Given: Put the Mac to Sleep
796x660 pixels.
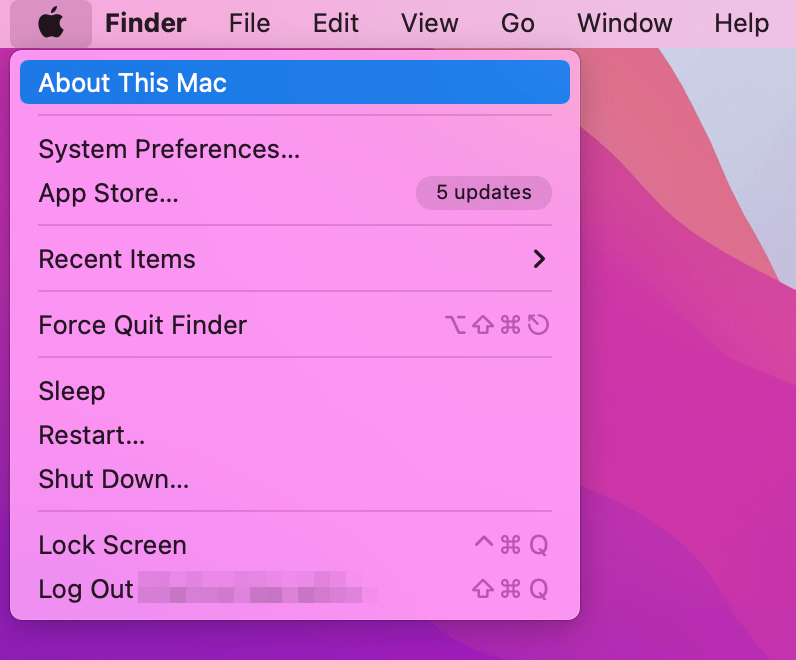Looking at the screenshot, I should click(x=295, y=391).
